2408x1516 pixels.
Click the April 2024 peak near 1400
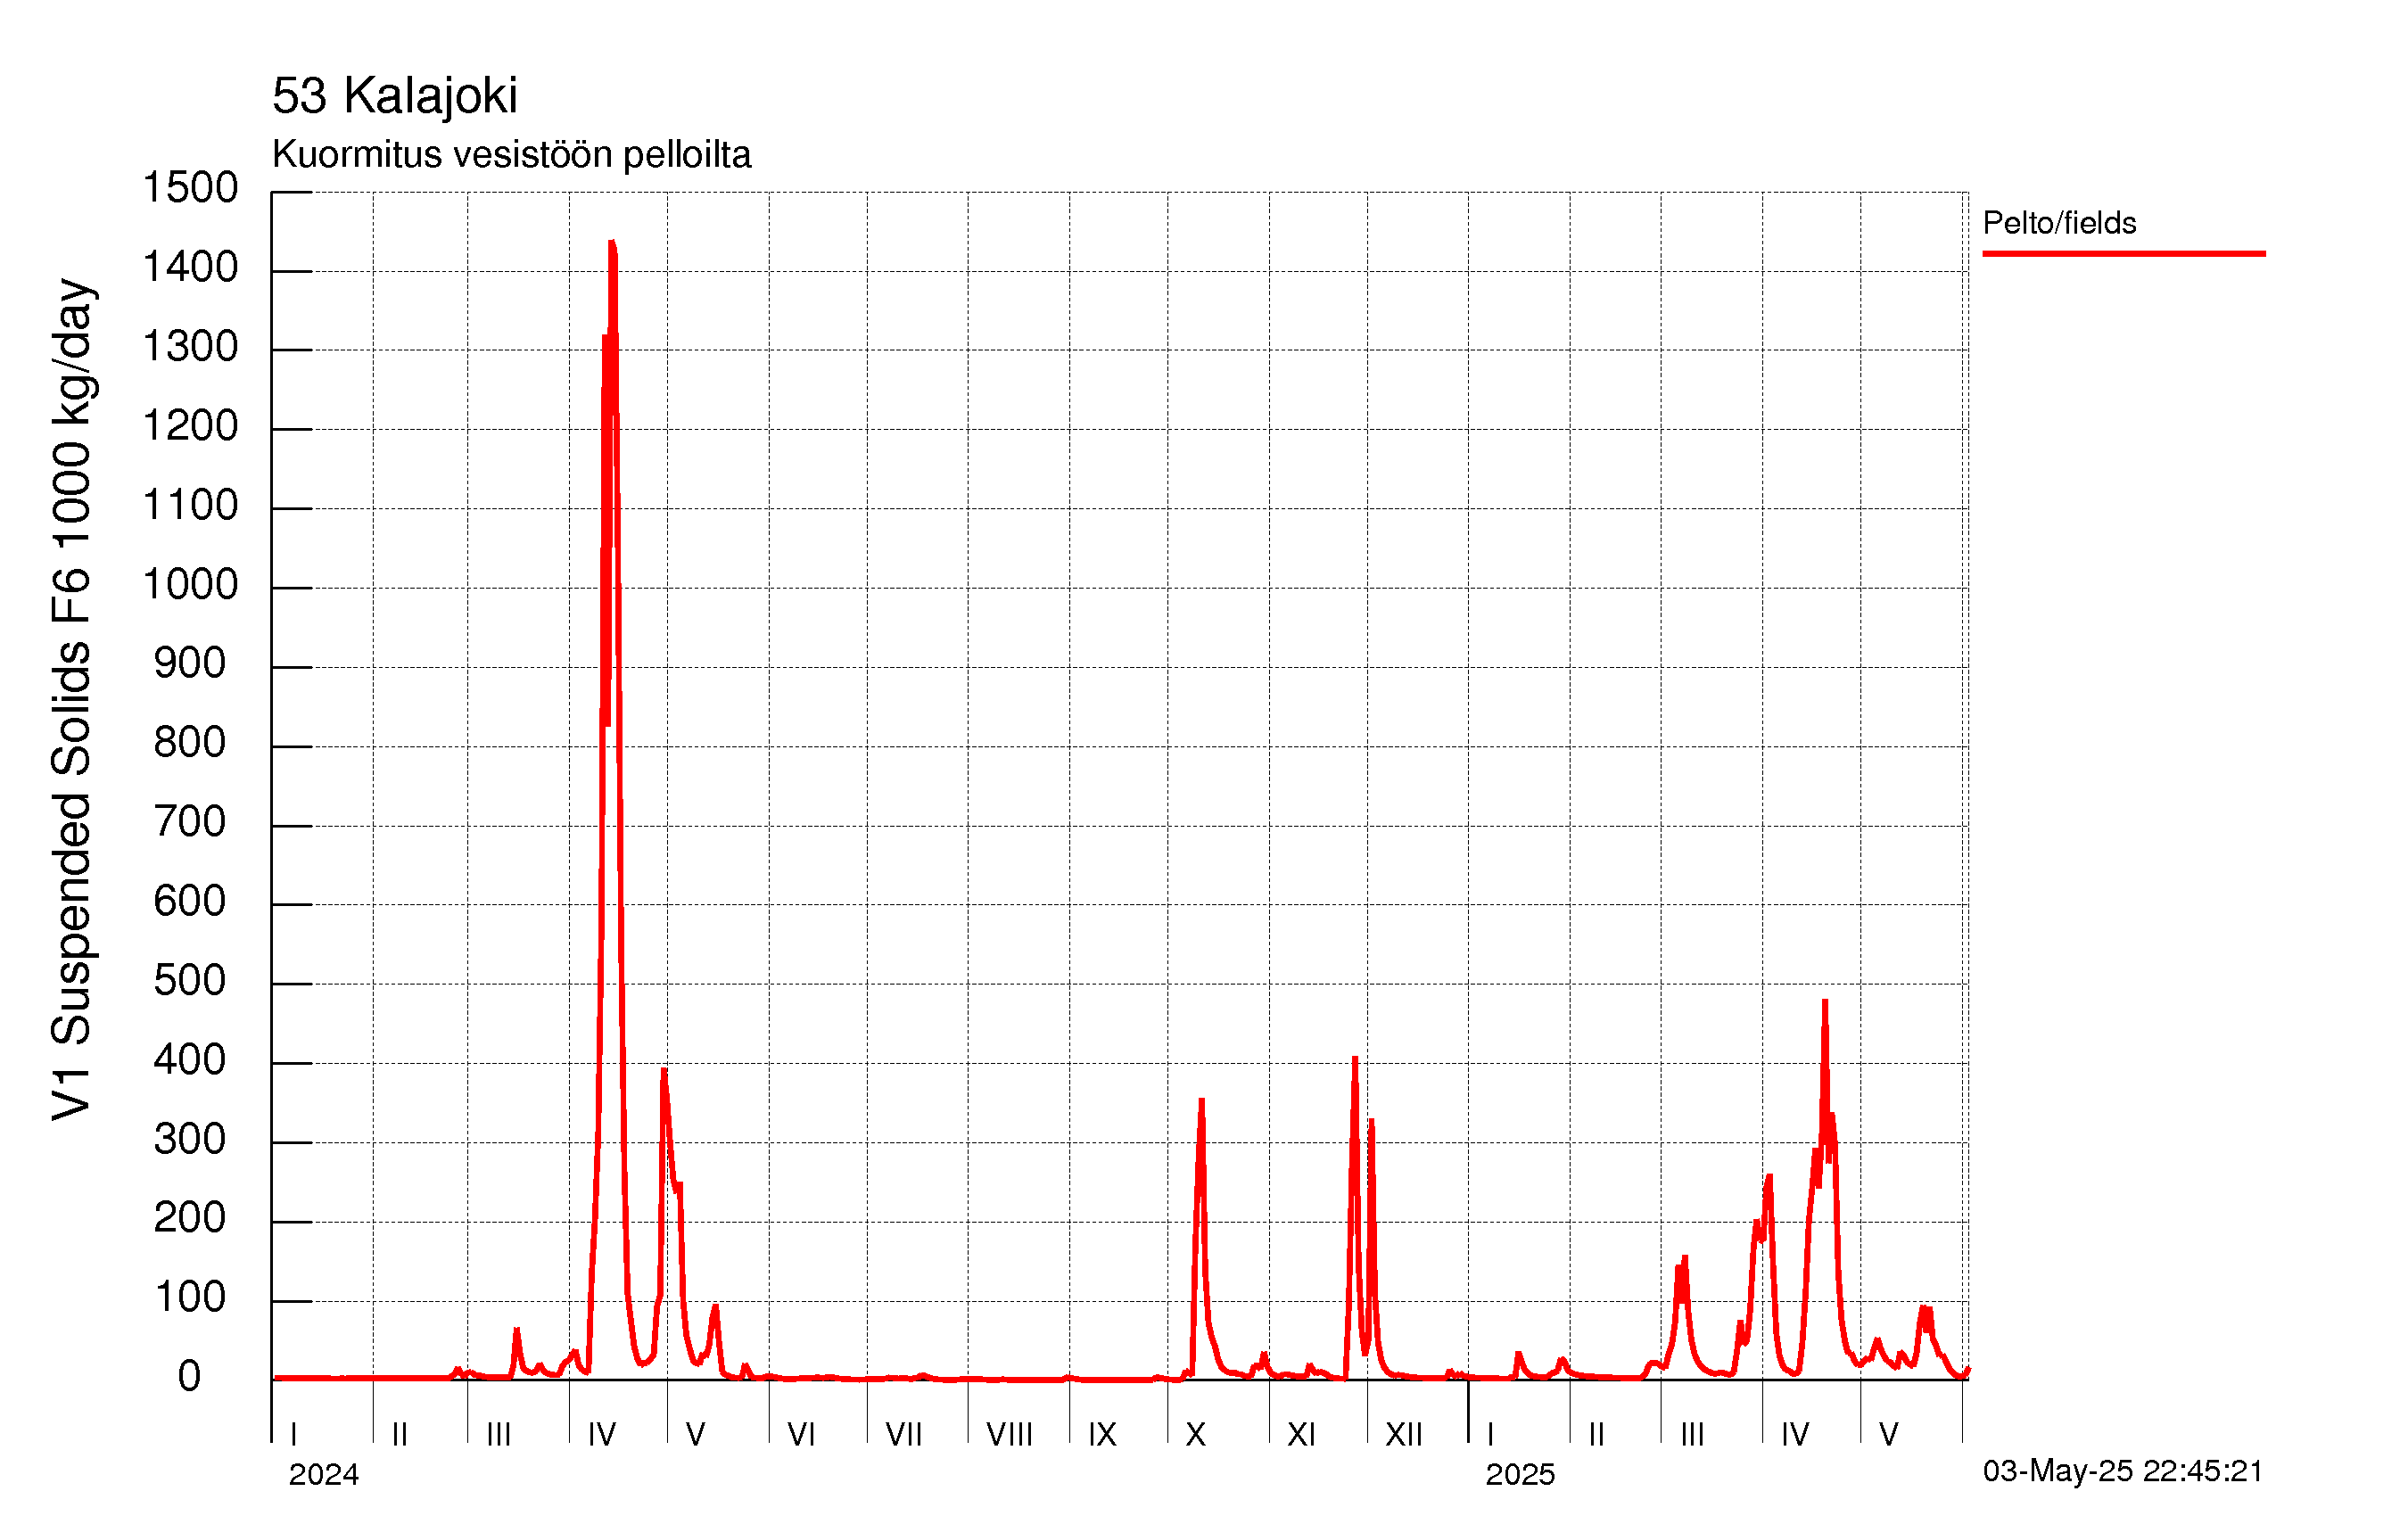(x=611, y=242)
